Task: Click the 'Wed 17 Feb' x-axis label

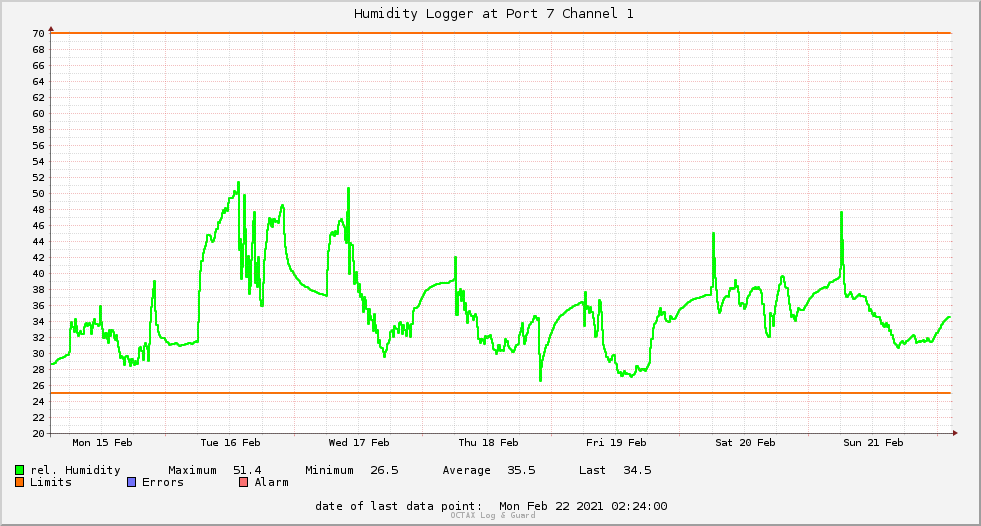Action: coord(358,443)
